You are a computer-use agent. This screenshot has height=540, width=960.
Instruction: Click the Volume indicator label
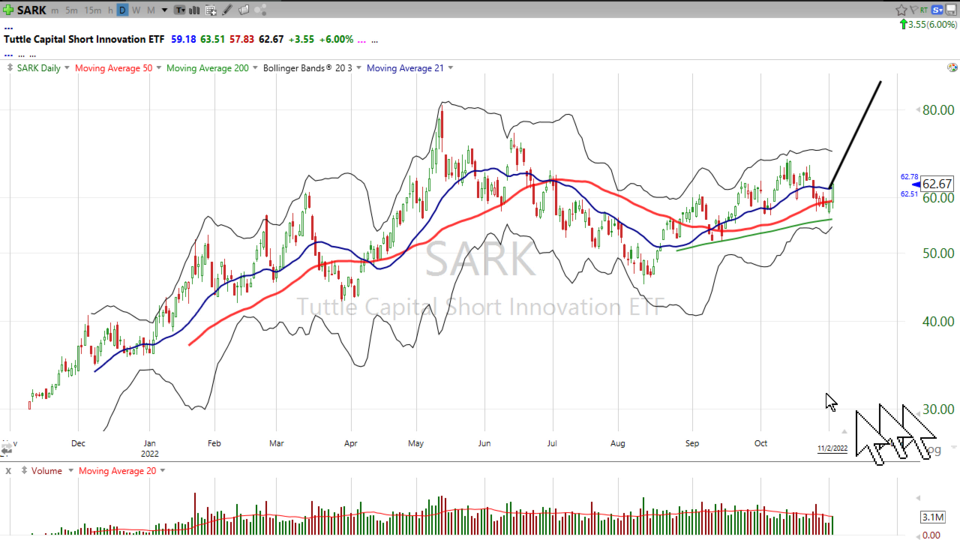point(47,471)
